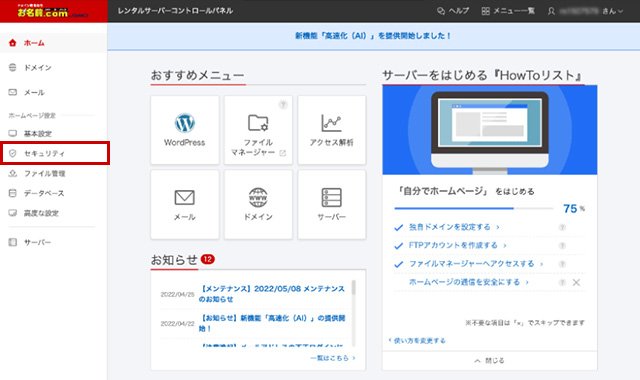Click the home icon in the sidebar
This screenshot has height=380, width=640.
tap(13, 42)
